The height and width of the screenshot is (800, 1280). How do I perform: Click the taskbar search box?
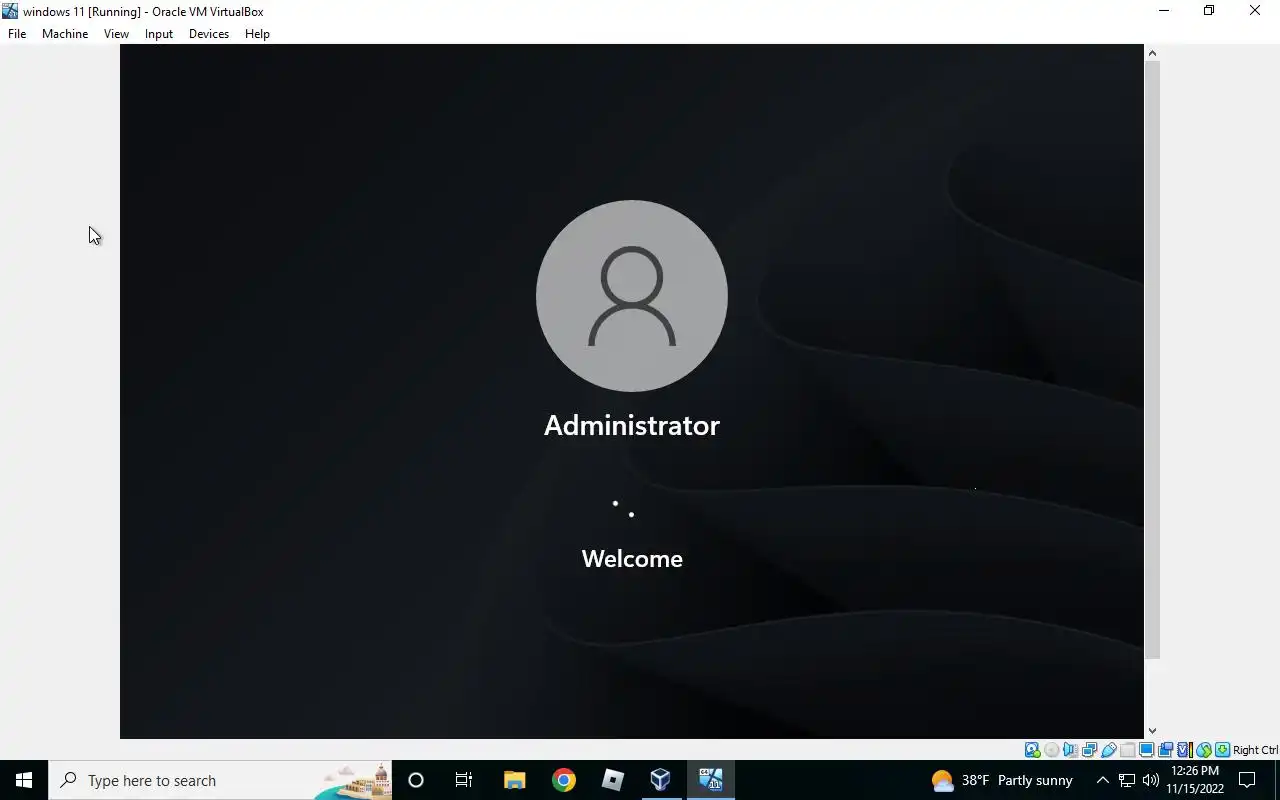(220, 780)
